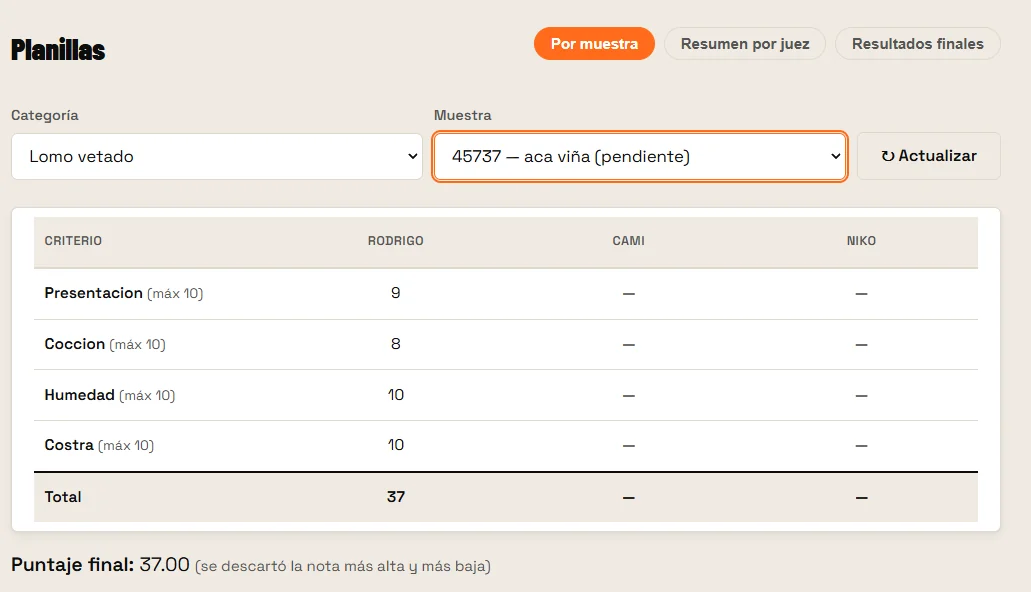
Task: Open the Muestra dropdown for 45737
Action: (640, 157)
